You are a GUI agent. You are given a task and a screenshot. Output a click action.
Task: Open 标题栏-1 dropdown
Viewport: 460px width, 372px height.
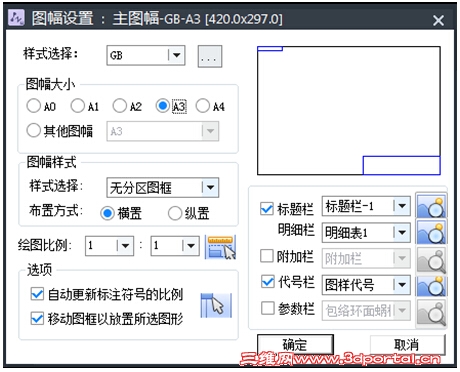366,206
